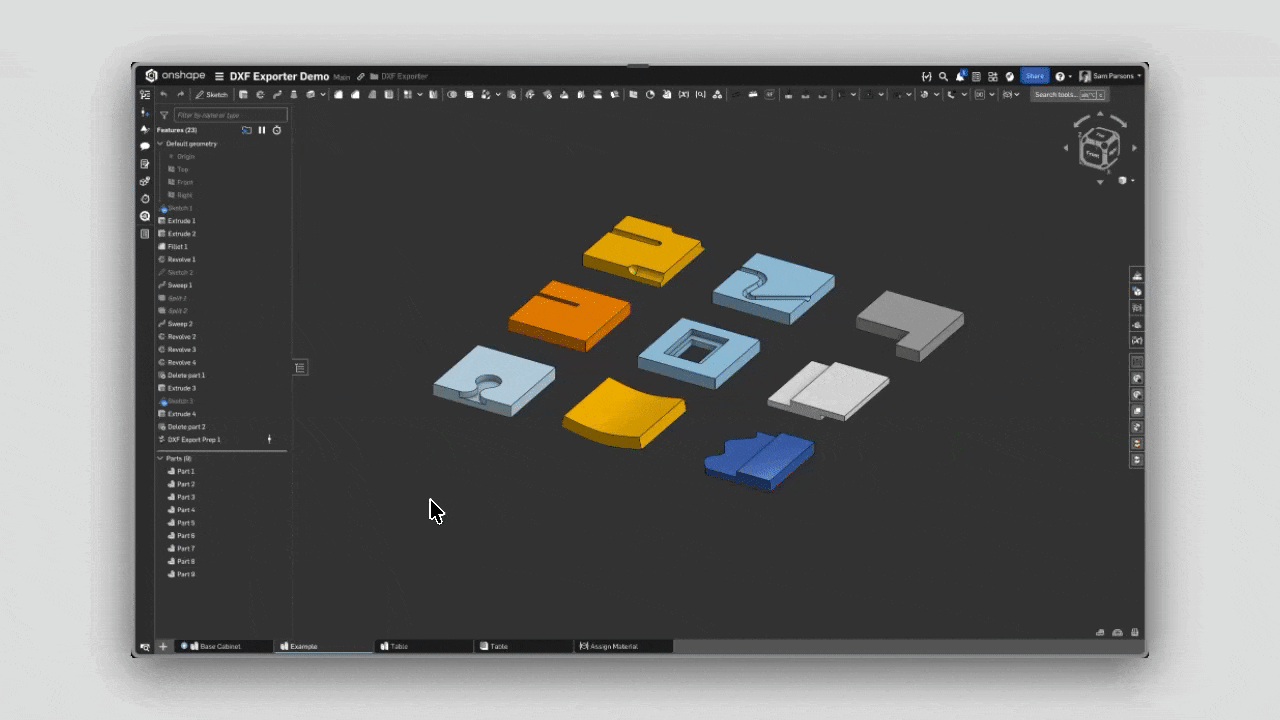Open the Help menu dropdown
The width and height of the screenshot is (1280, 720).
click(1063, 76)
